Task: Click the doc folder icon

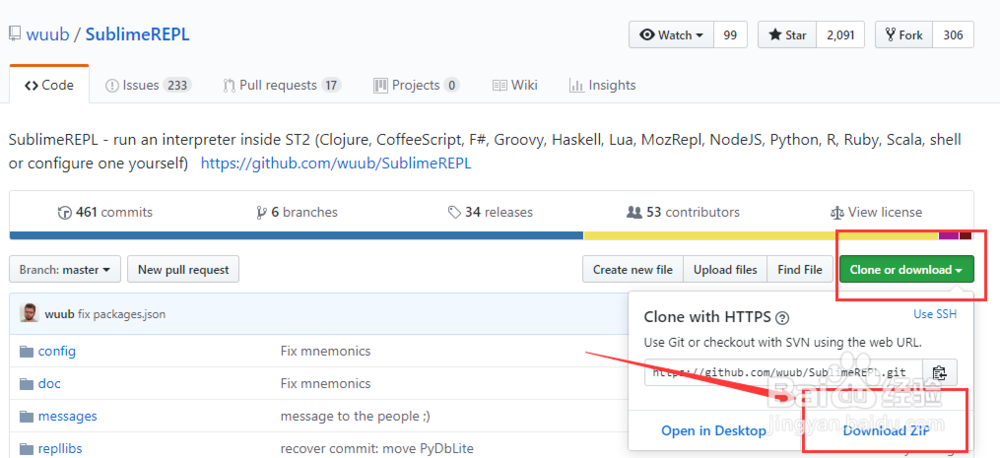Action: (26, 384)
